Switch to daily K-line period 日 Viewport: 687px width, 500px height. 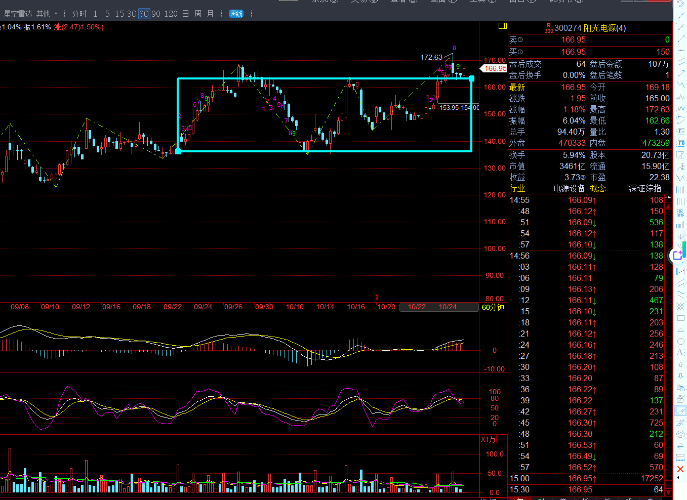point(185,15)
